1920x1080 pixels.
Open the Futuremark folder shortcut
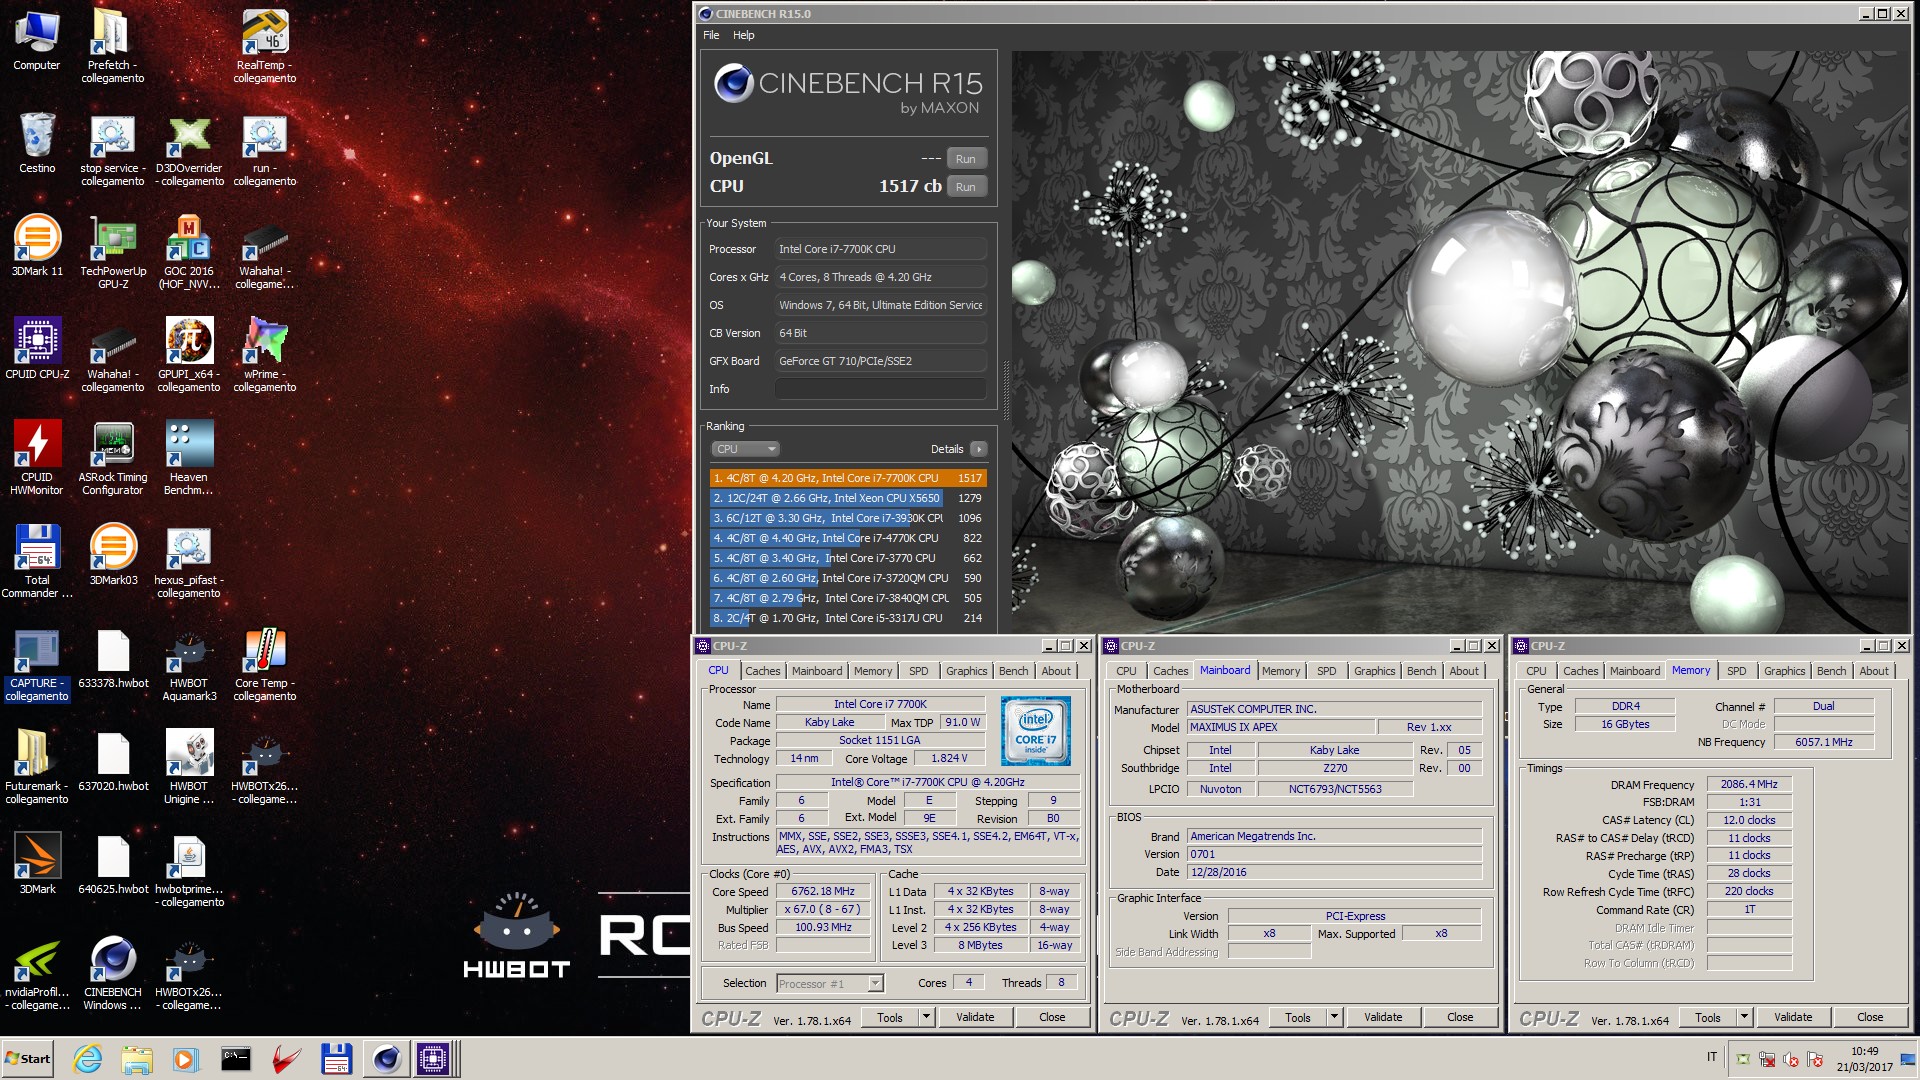37,768
